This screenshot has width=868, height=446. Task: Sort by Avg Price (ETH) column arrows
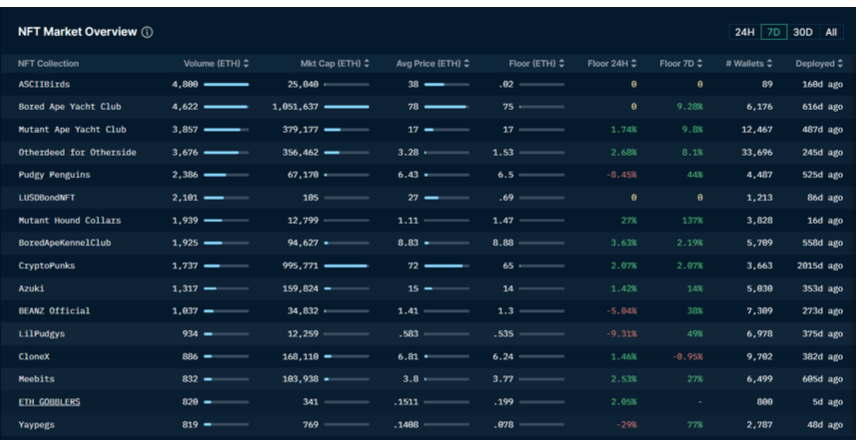coord(466,64)
